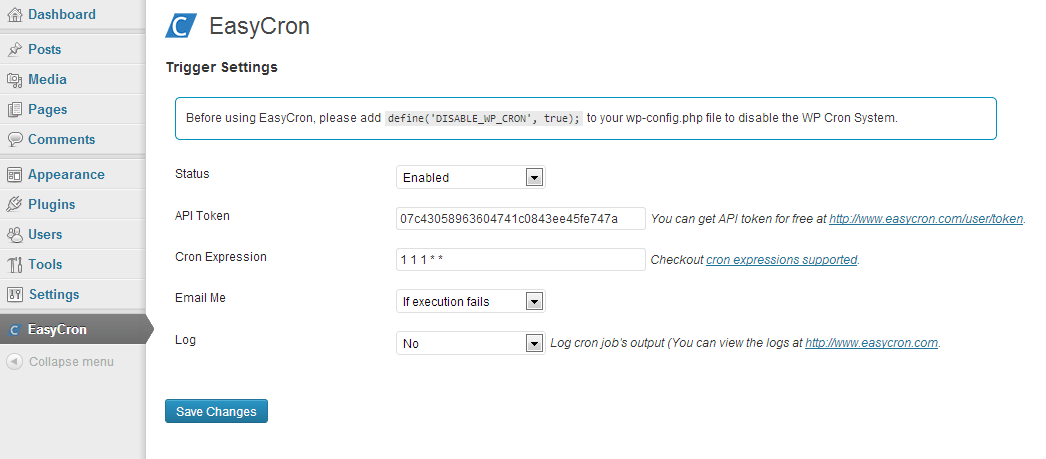Click the Users icon in sidebar

click(14, 235)
